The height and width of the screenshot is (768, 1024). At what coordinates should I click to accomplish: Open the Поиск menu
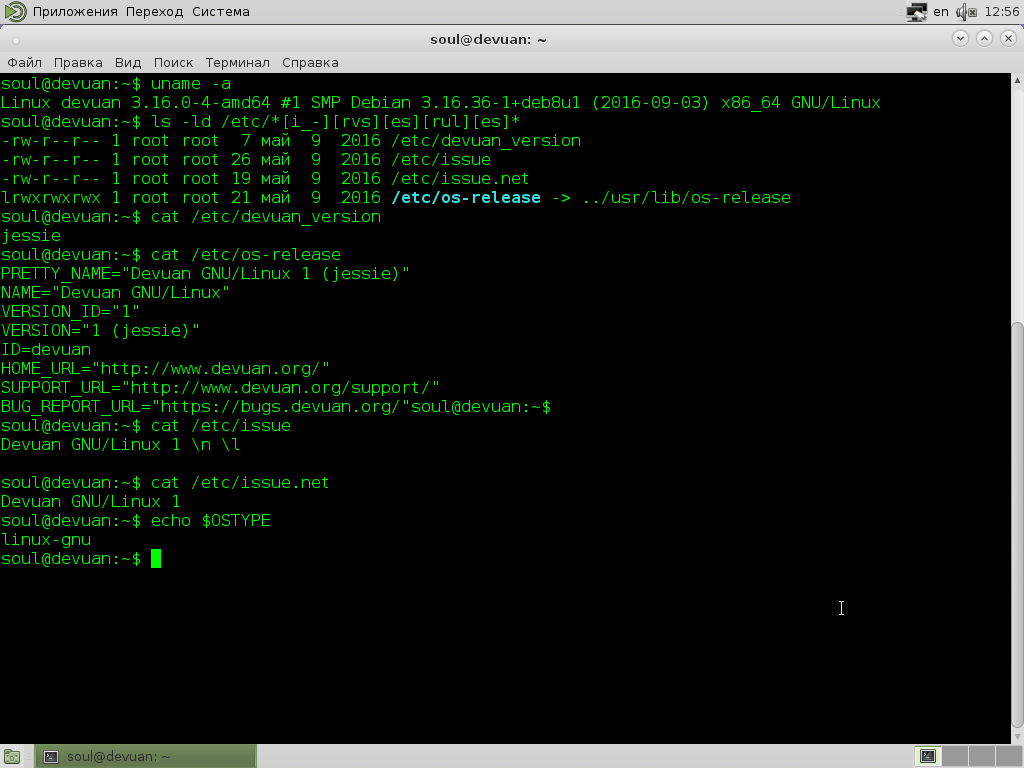pos(173,63)
